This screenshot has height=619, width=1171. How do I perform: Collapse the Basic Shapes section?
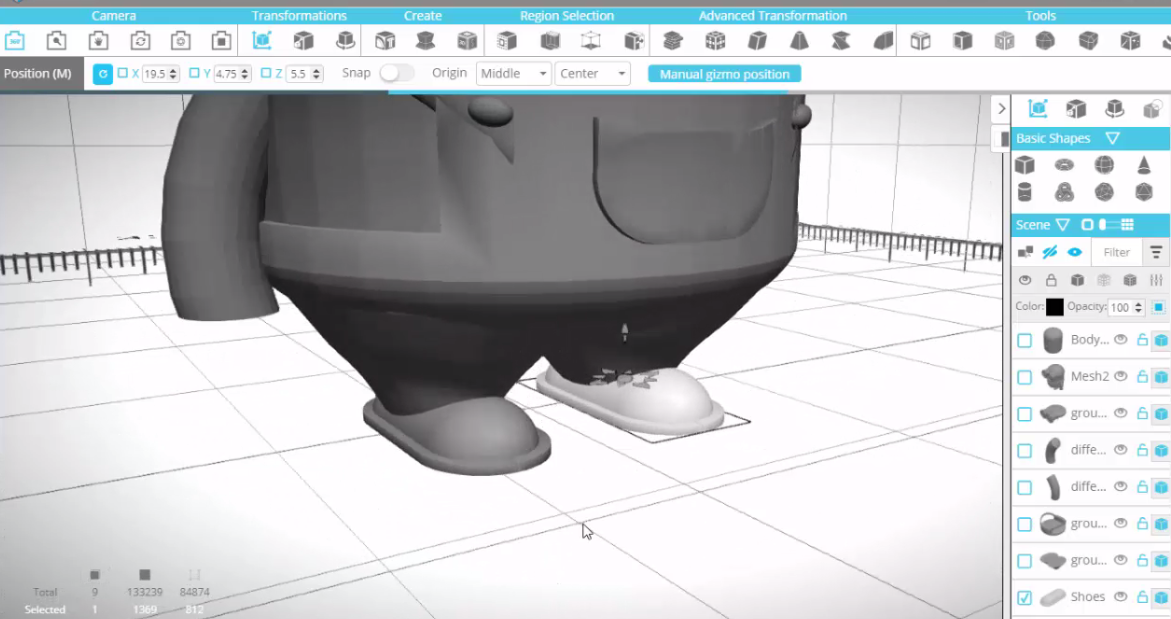click(1113, 138)
